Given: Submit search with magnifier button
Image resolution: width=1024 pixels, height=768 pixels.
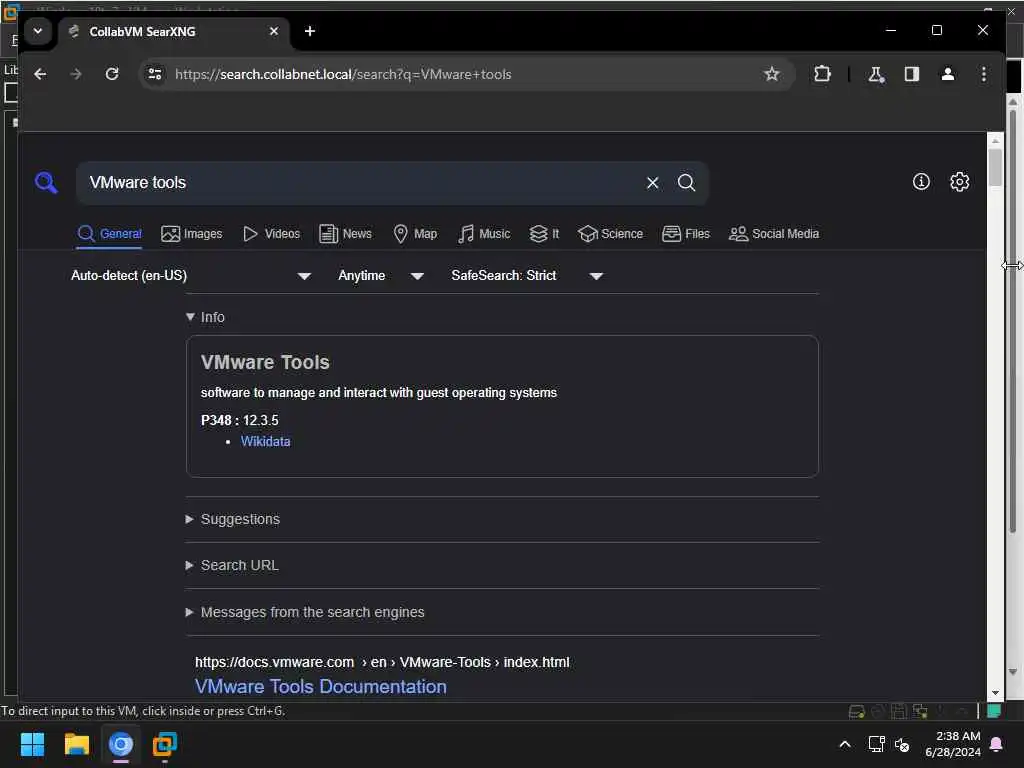Looking at the screenshot, I should 686,183.
